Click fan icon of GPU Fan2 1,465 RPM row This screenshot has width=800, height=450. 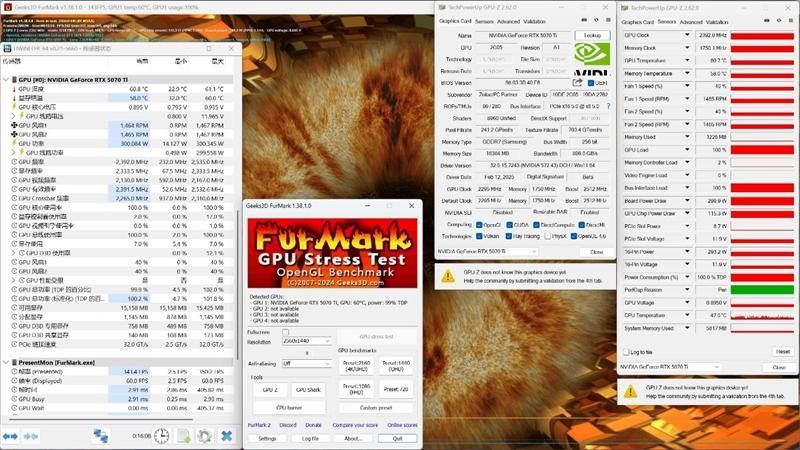coord(14,134)
